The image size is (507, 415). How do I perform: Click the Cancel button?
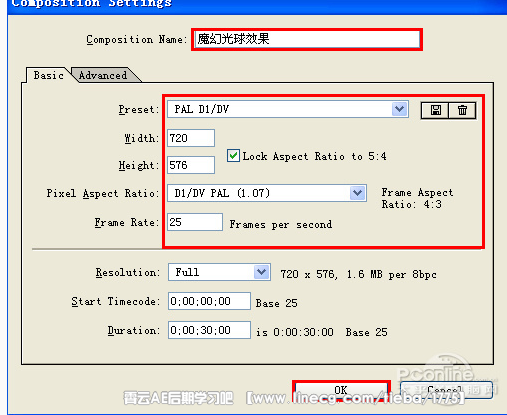click(446, 390)
